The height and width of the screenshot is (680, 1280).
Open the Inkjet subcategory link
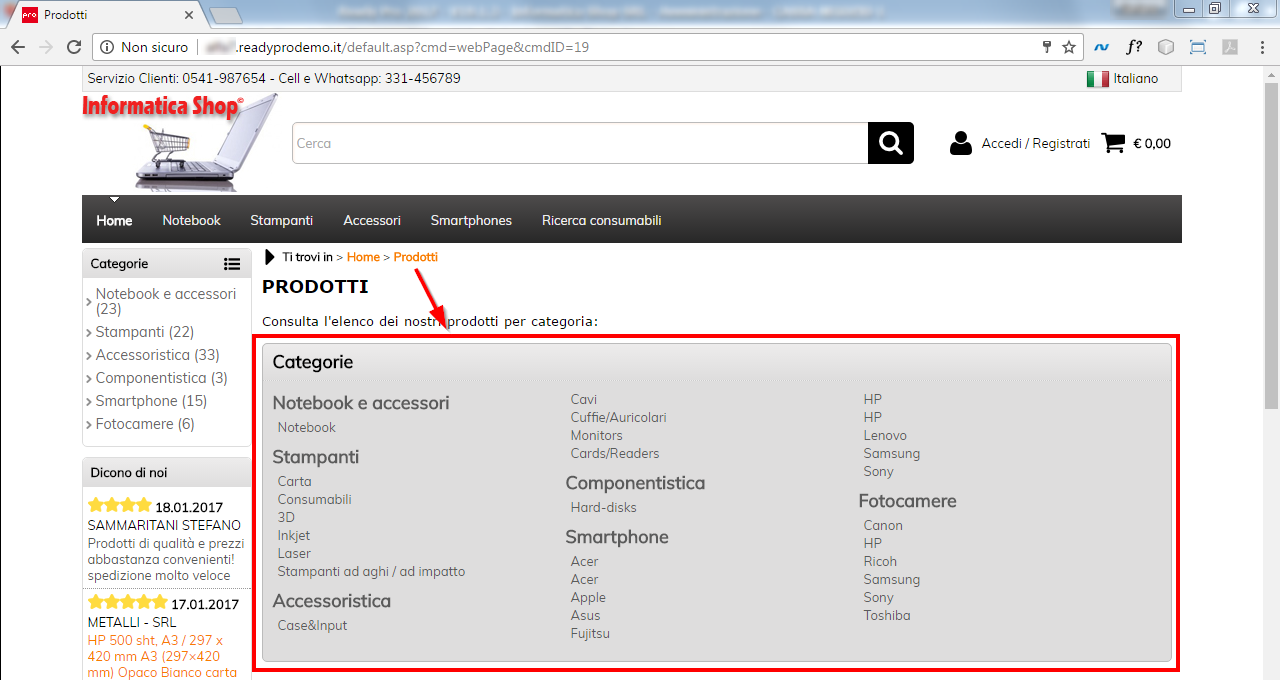294,535
